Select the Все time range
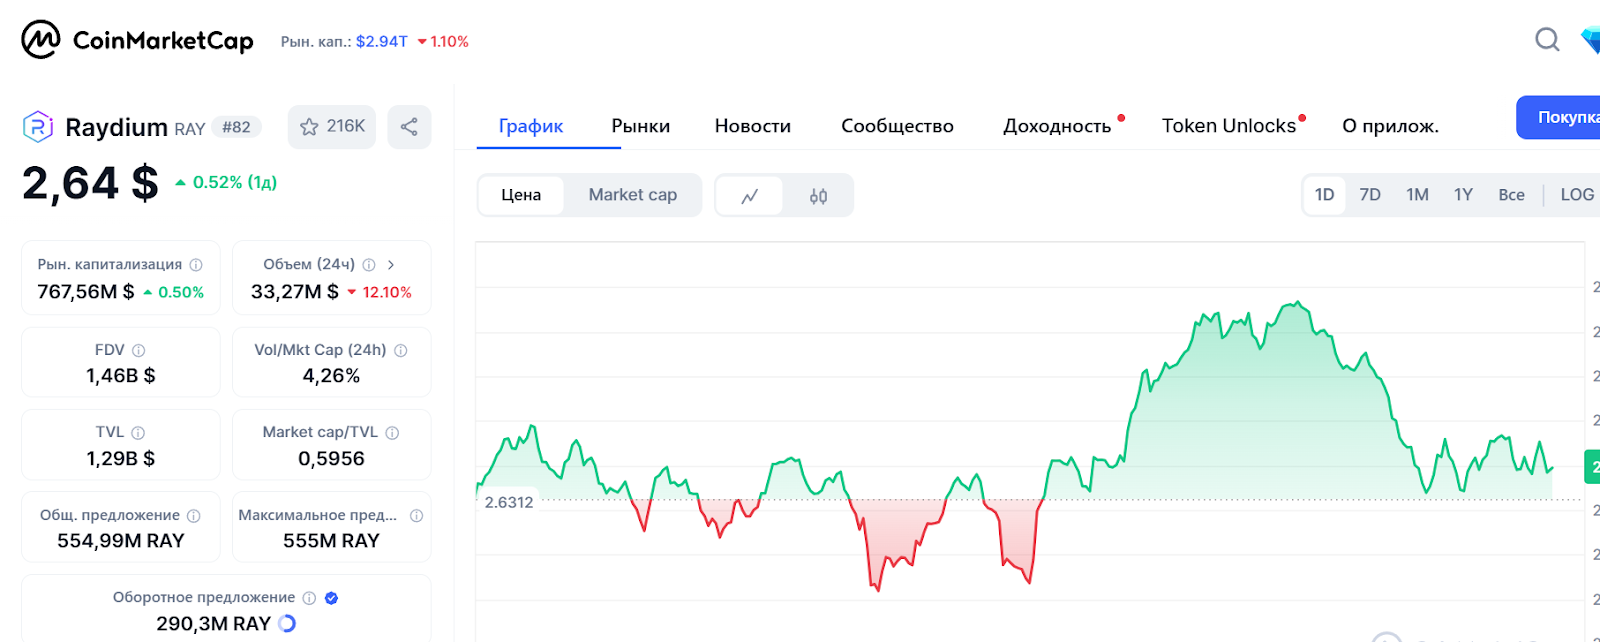 click(x=1511, y=195)
